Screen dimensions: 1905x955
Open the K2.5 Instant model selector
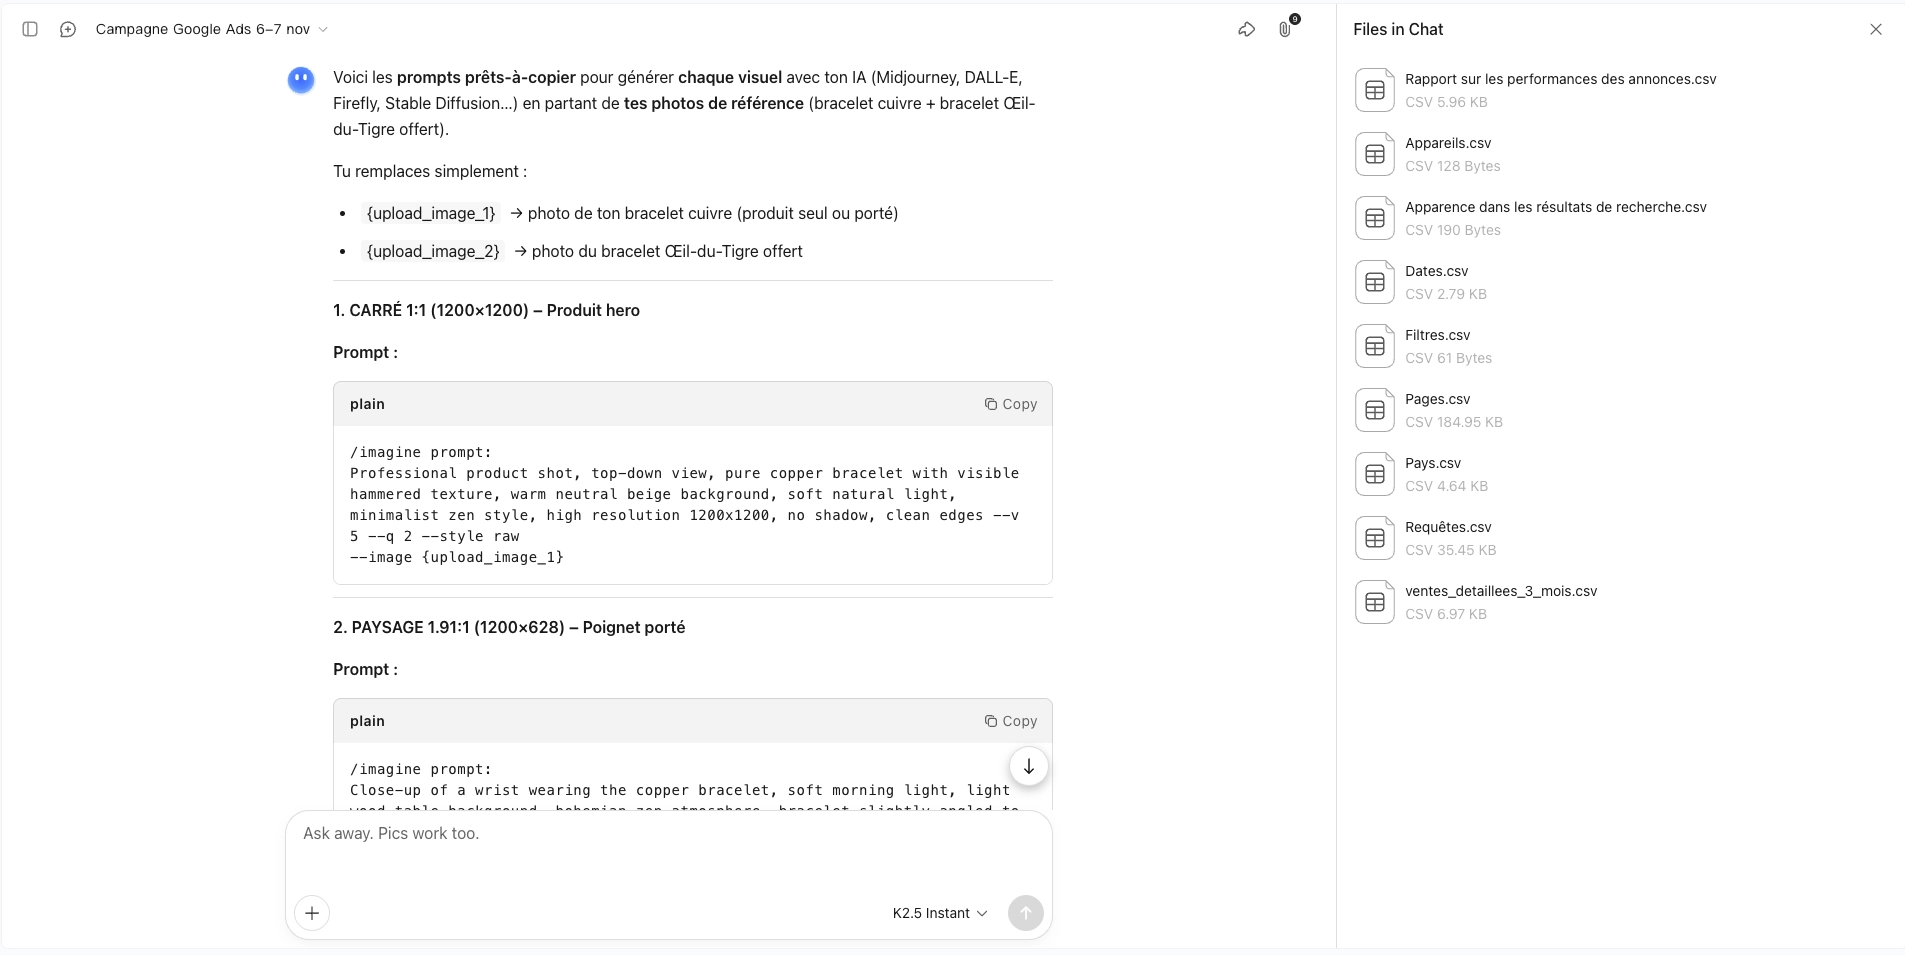(937, 913)
